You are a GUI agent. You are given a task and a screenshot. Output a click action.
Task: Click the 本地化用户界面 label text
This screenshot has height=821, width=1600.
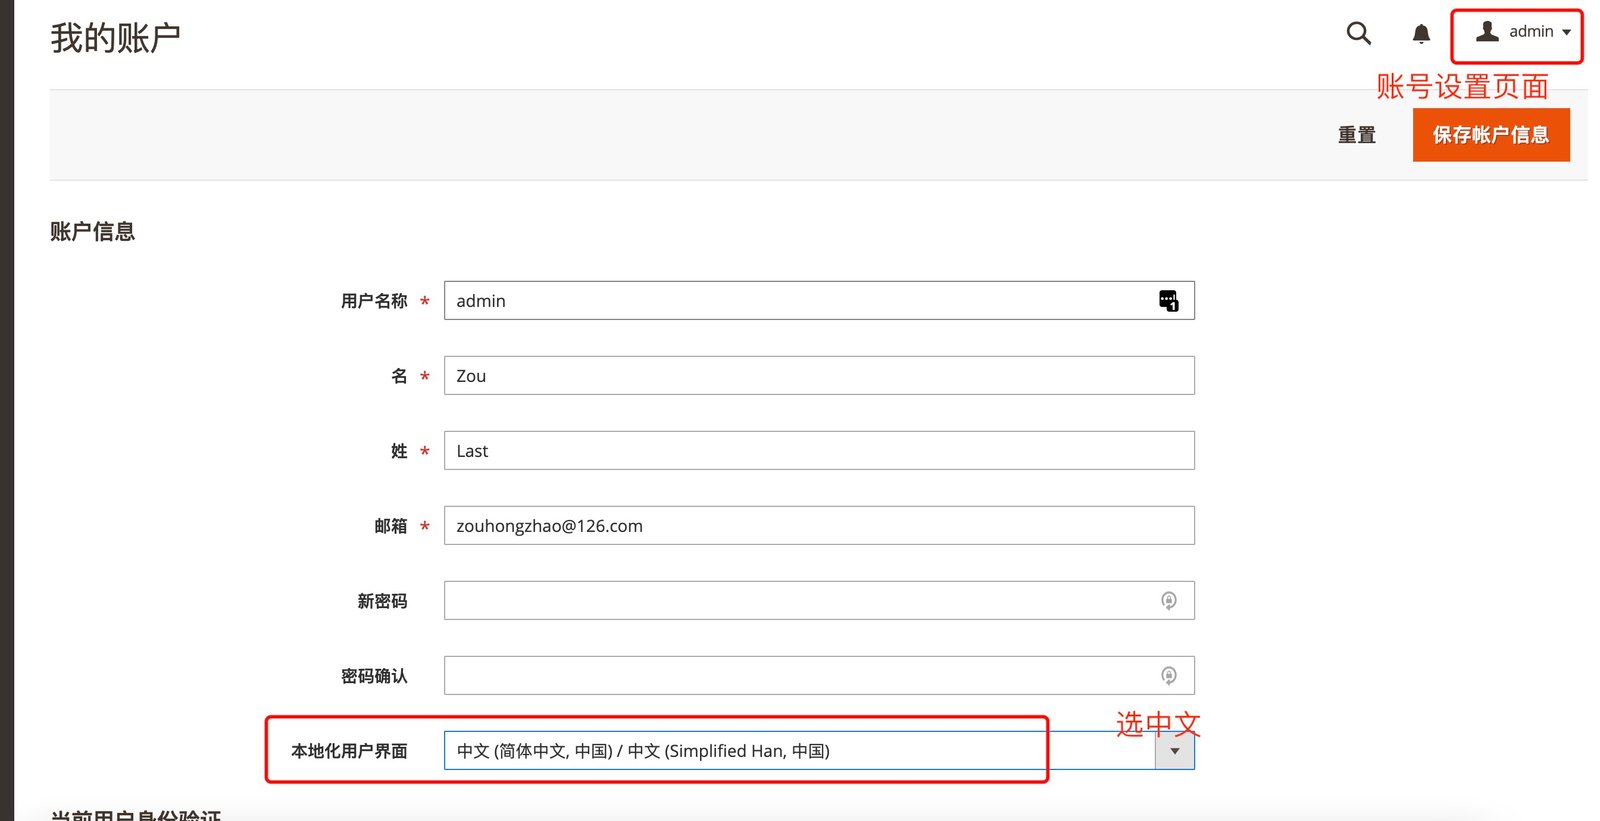(x=349, y=751)
